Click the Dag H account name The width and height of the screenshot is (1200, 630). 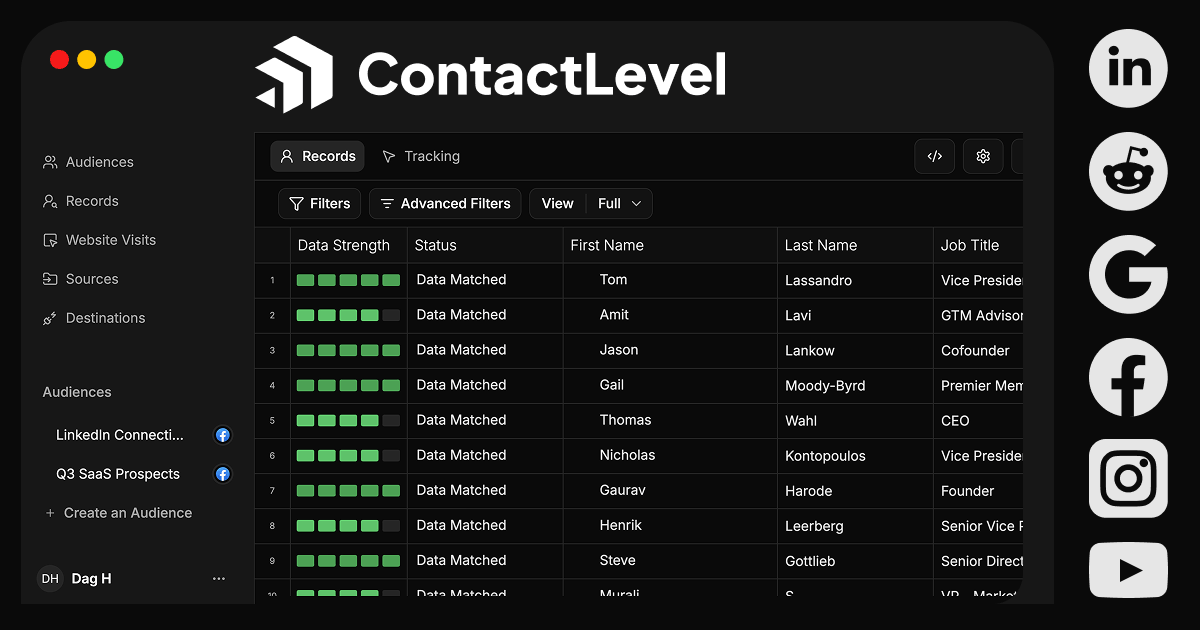tap(91, 579)
